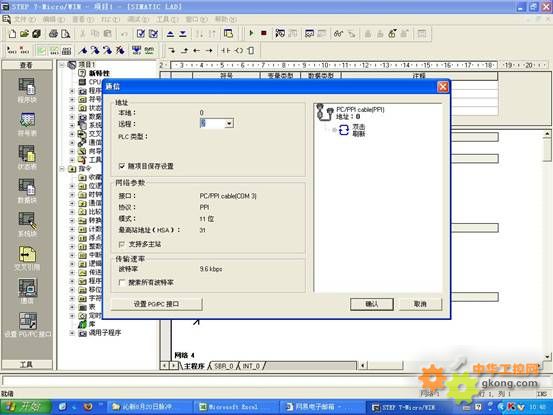The width and height of the screenshot is (553, 415).
Task: Click the Upload triangle icon
Action: coord(170,34)
